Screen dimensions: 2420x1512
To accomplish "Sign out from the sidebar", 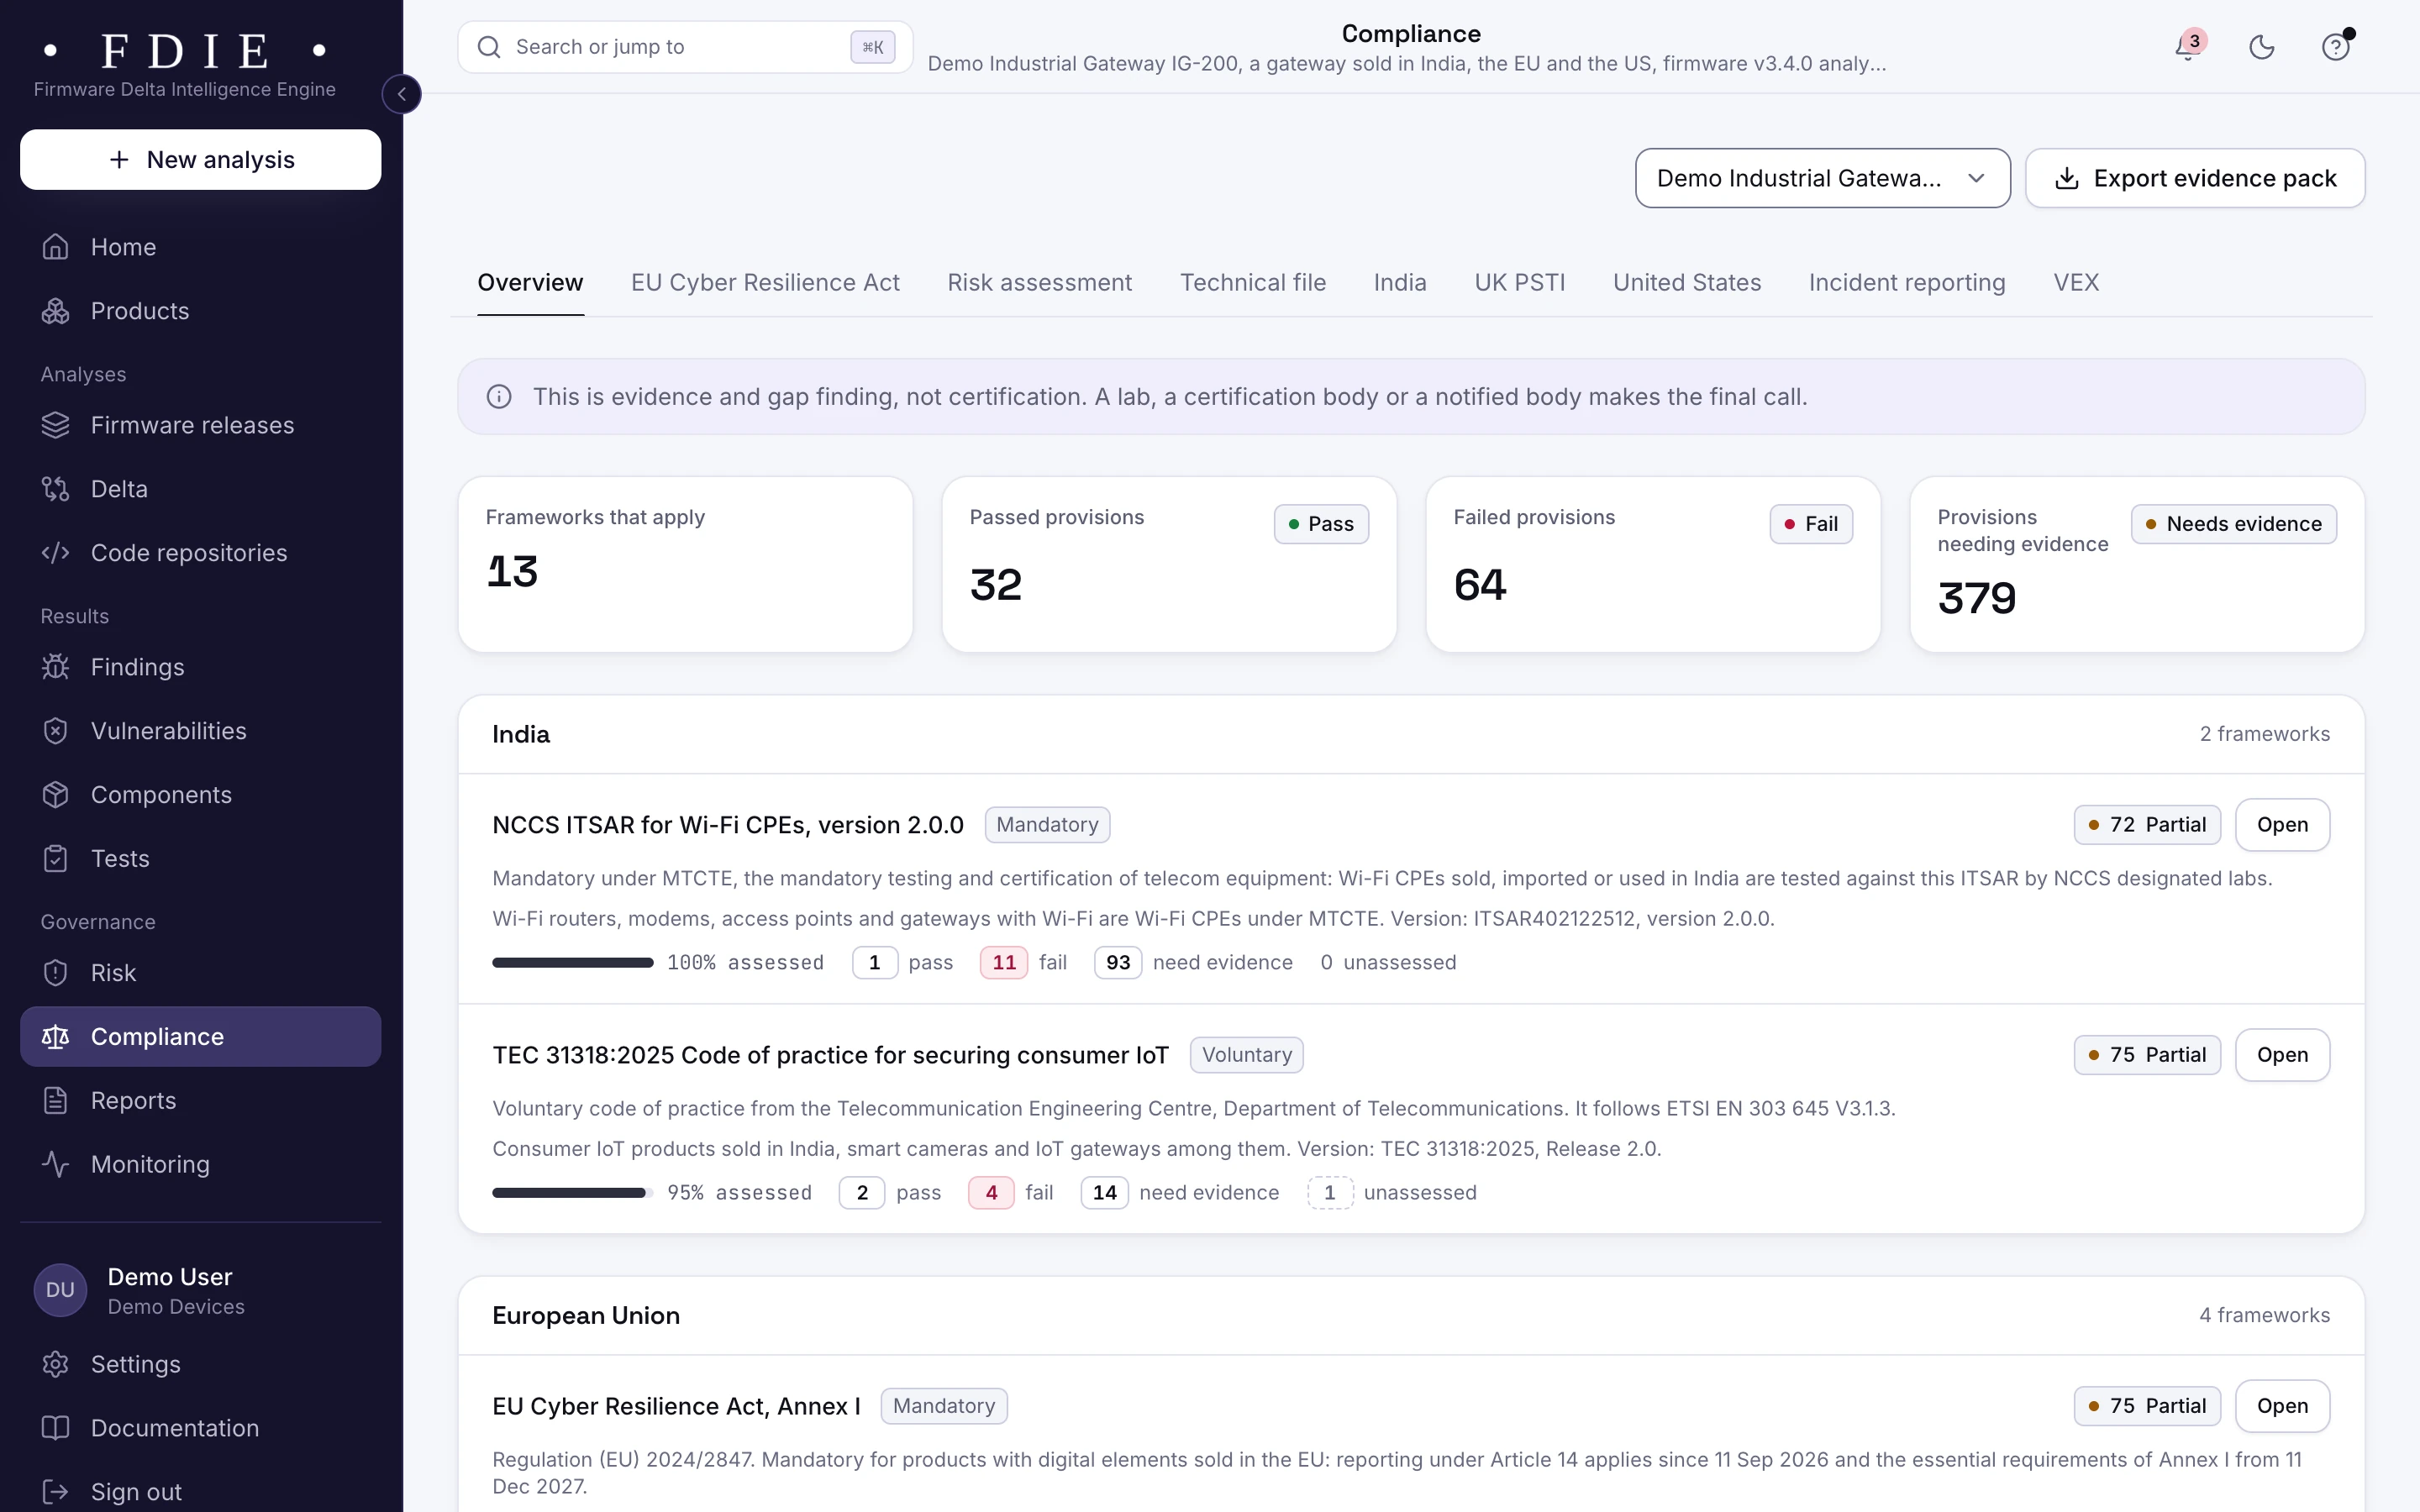I will pyautogui.click(x=200, y=1492).
